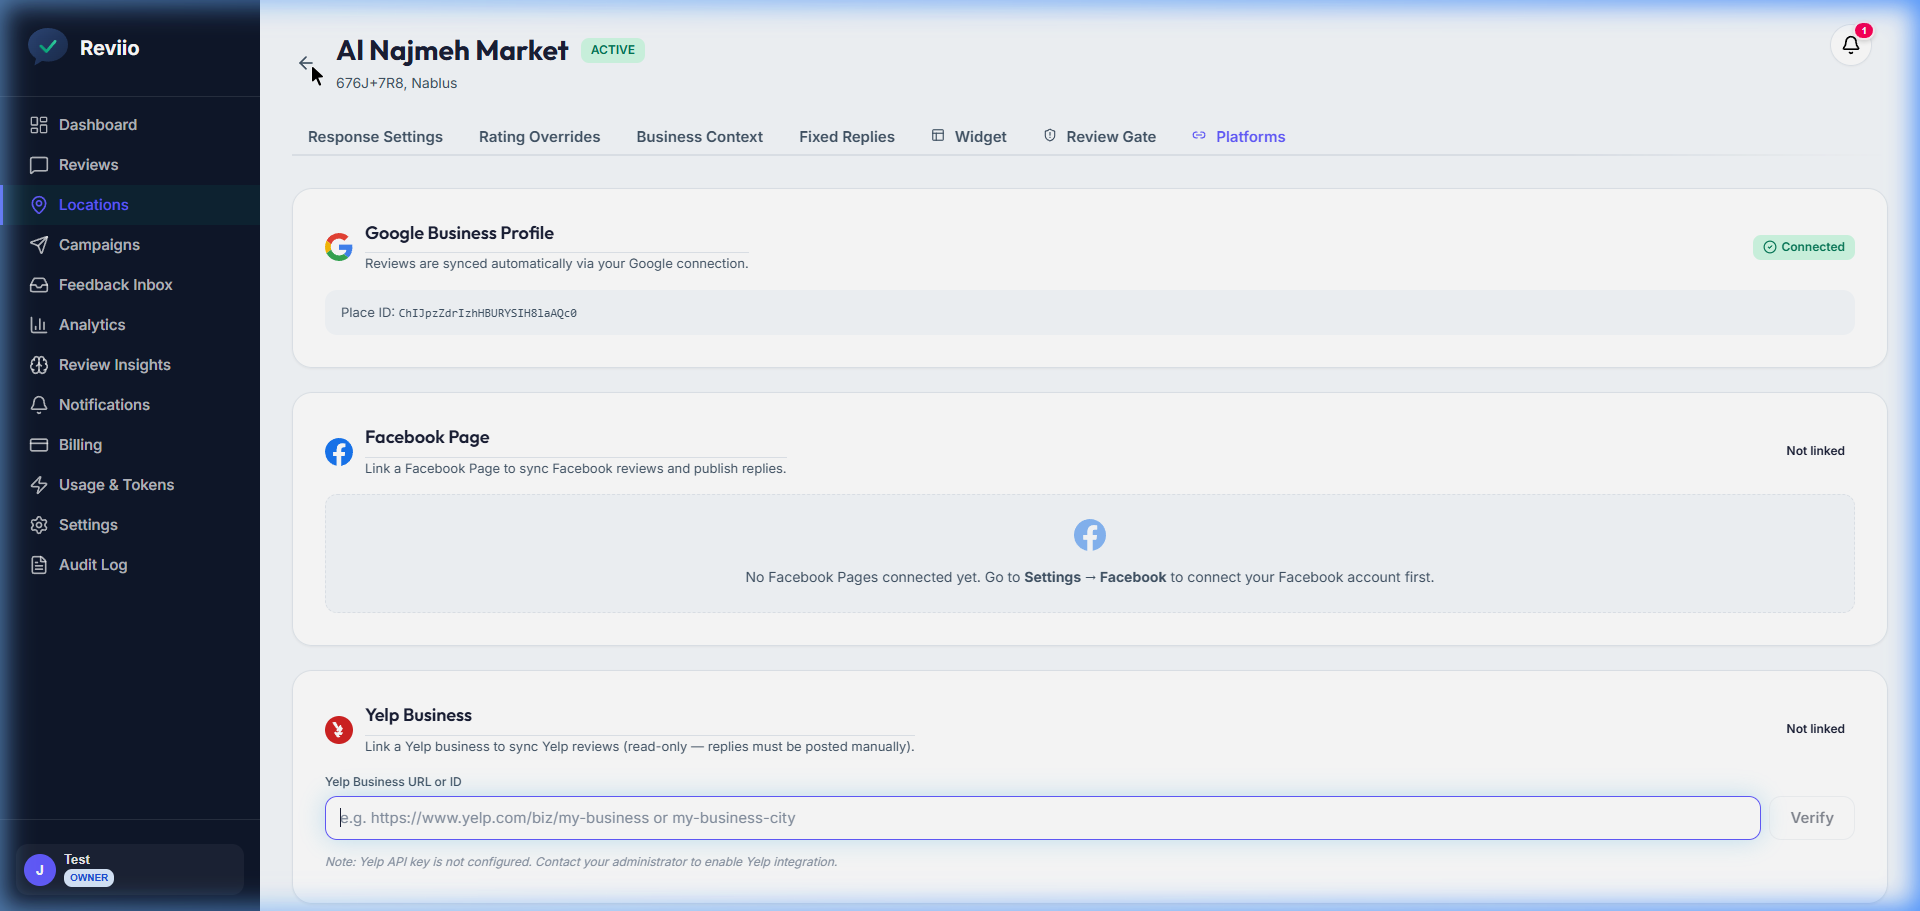Image resolution: width=1920 pixels, height=911 pixels.
Task: Click the 'Al Najmeh Market' heading
Action: (452, 50)
